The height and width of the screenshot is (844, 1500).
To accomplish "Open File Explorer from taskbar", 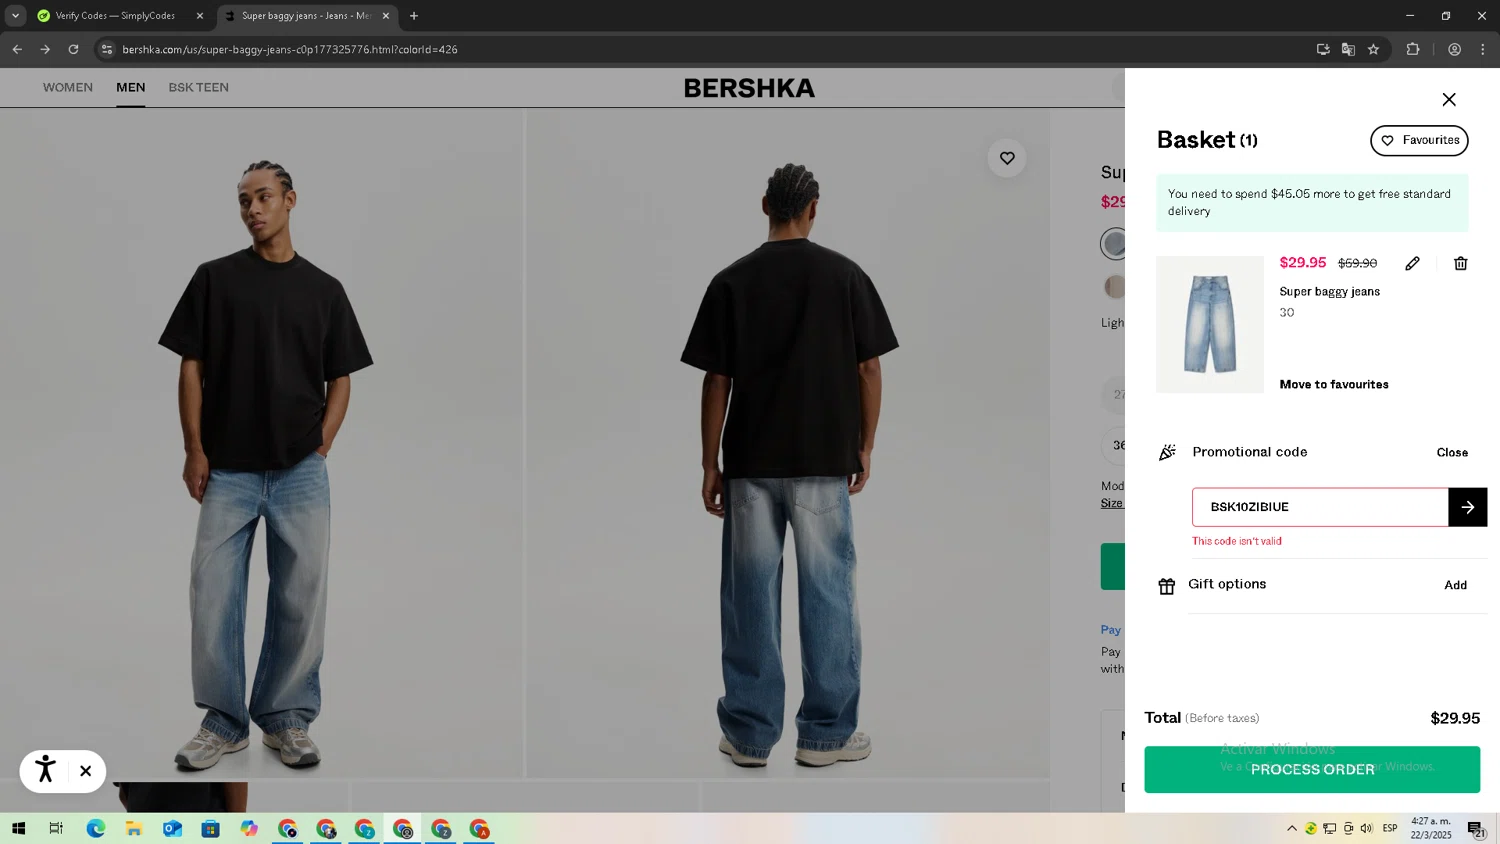I will click(133, 829).
